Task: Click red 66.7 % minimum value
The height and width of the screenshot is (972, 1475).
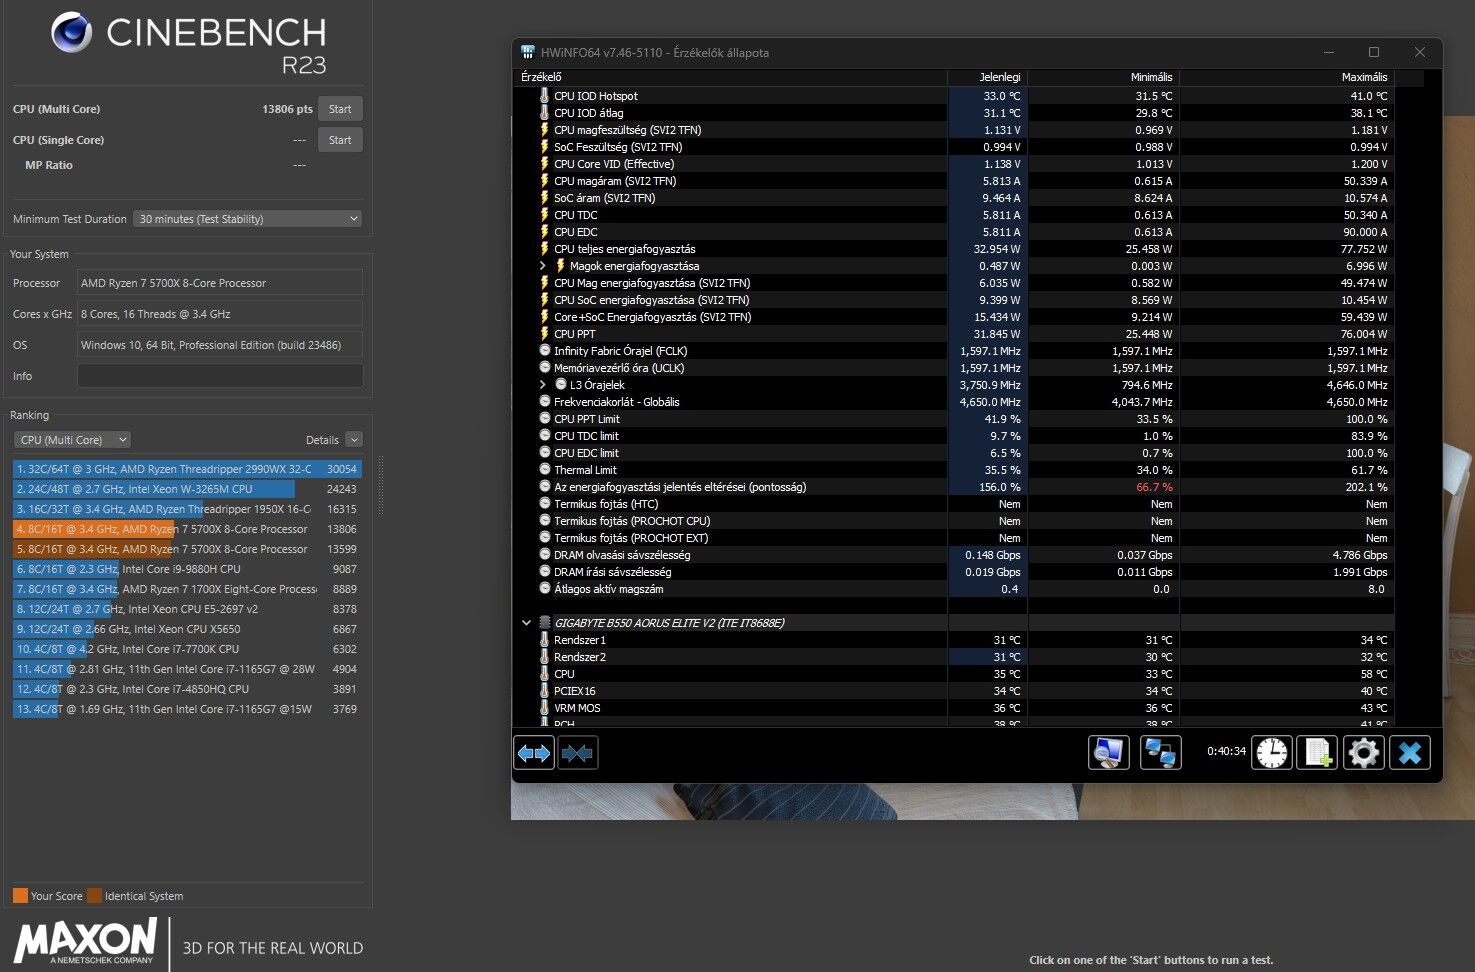Action: tap(1154, 487)
